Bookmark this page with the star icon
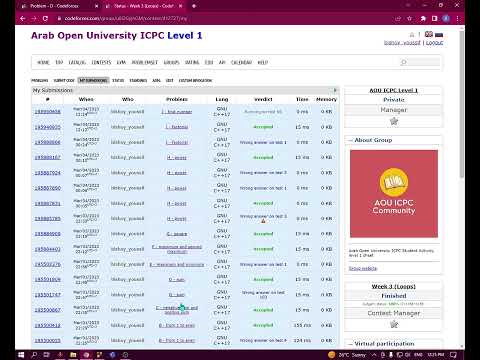The image size is (480, 360). (x=410, y=19)
